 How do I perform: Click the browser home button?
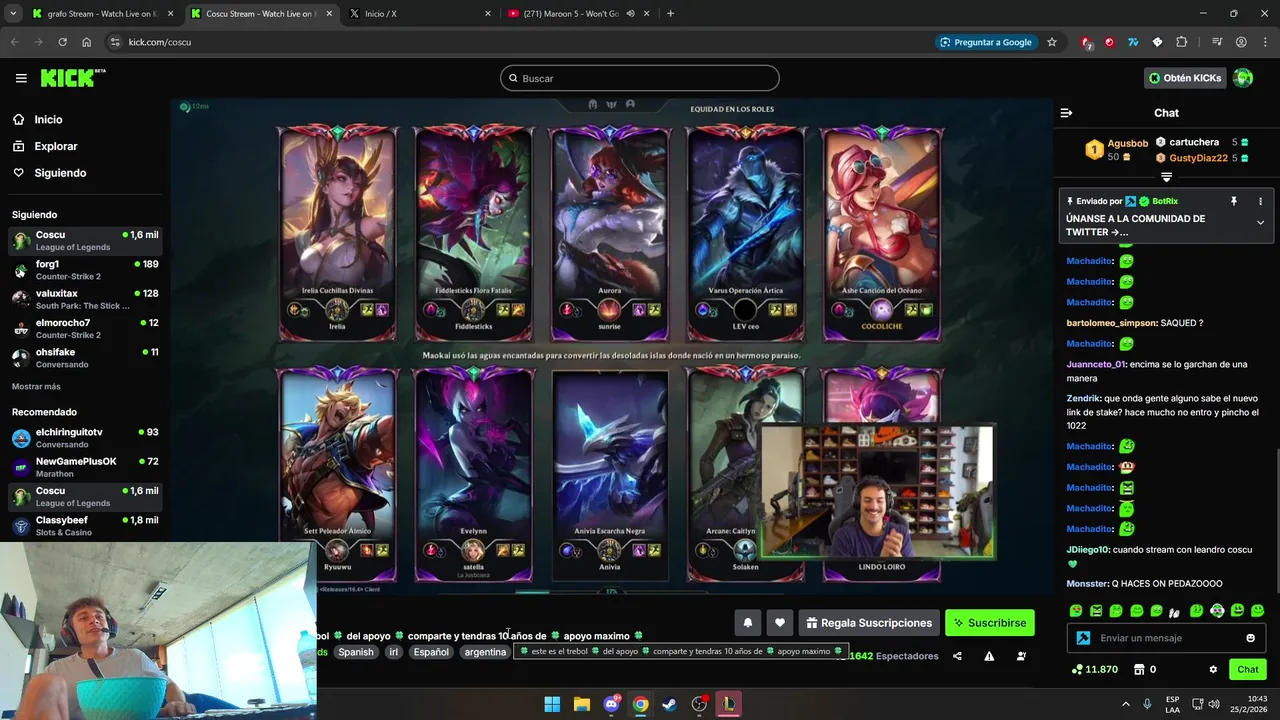click(86, 42)
